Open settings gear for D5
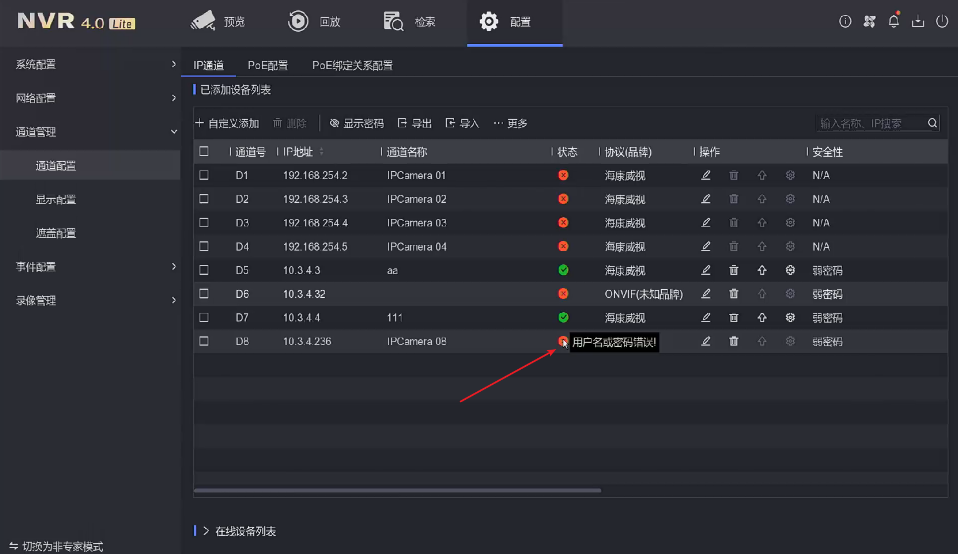This screenshot has height=554, width=958. [790, 270]
